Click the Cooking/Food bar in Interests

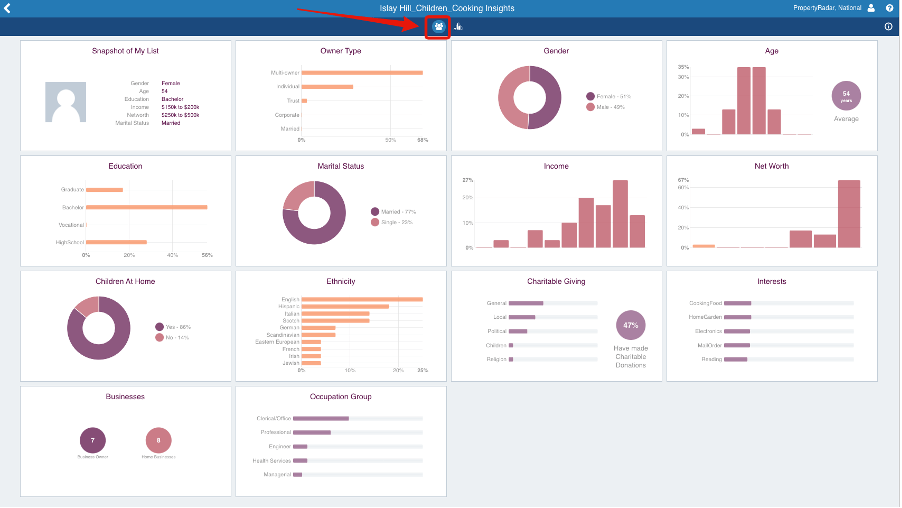coord(737,303)
